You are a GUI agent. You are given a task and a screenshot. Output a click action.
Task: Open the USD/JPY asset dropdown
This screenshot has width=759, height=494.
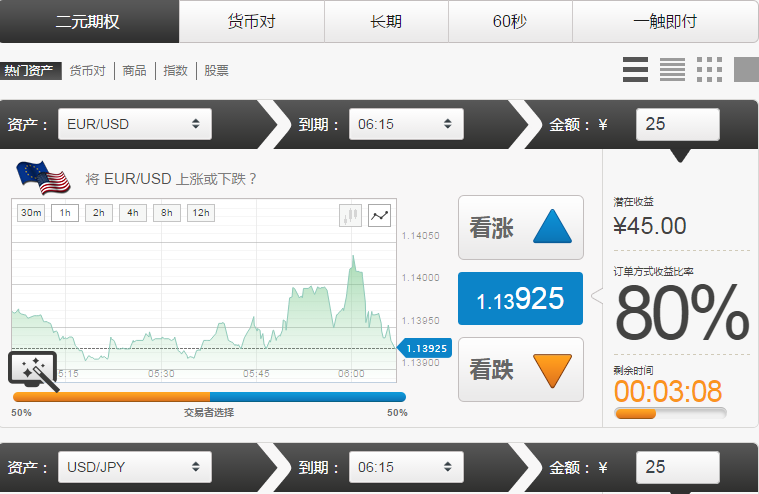135,467
